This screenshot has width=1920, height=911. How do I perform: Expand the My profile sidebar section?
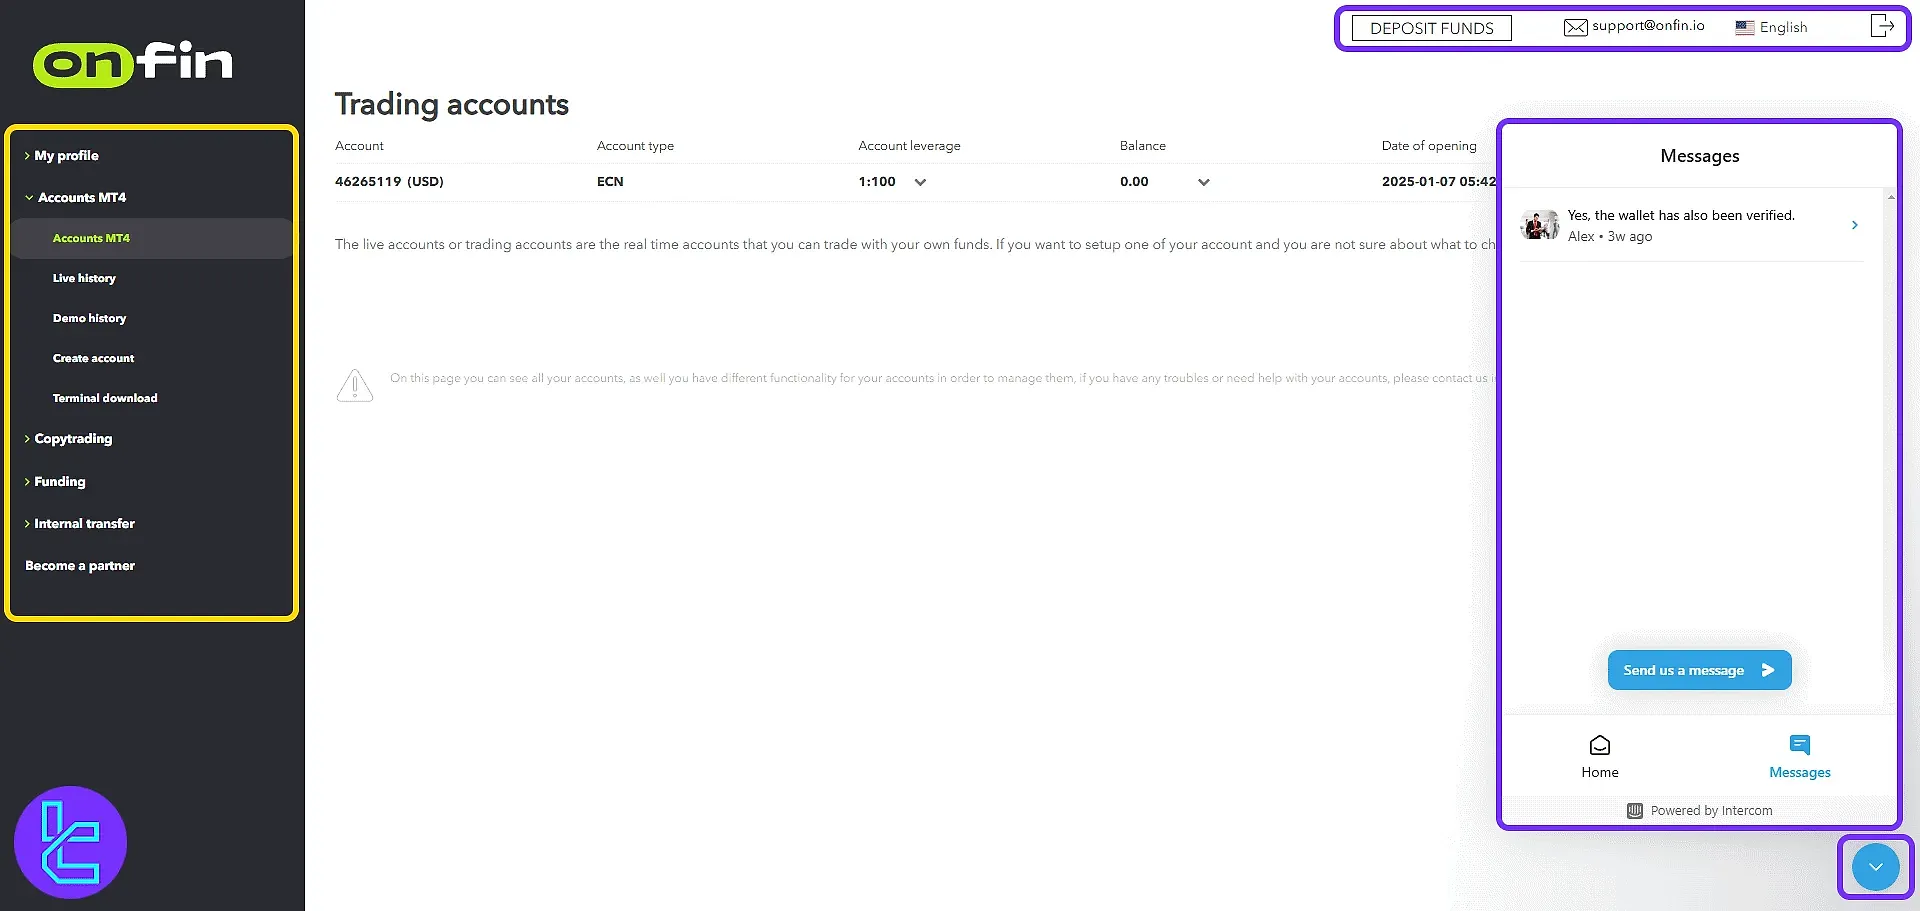point(66,156)
